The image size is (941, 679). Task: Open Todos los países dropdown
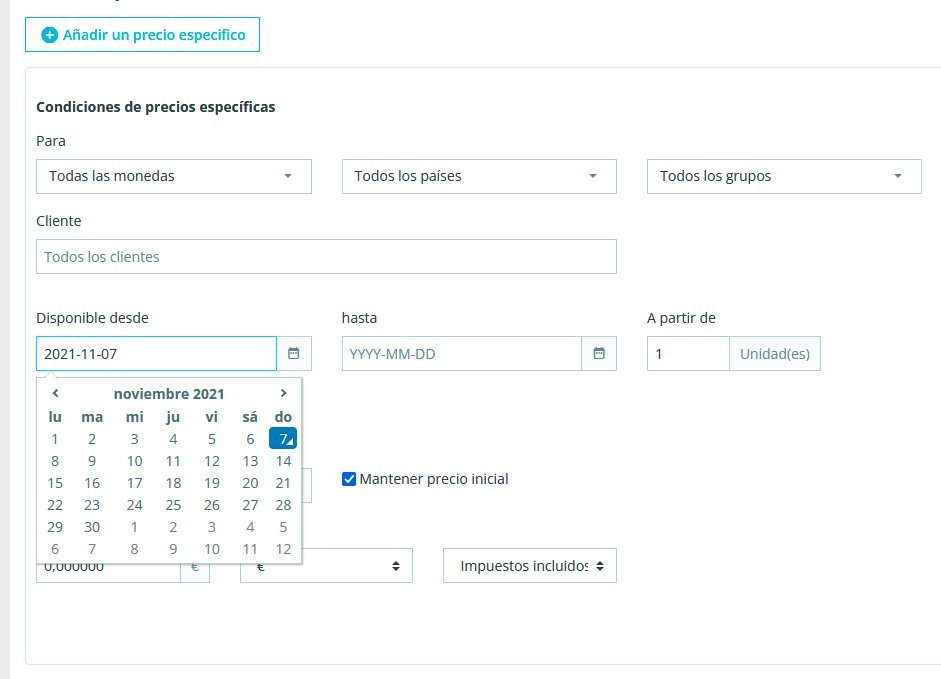[479, 176]
